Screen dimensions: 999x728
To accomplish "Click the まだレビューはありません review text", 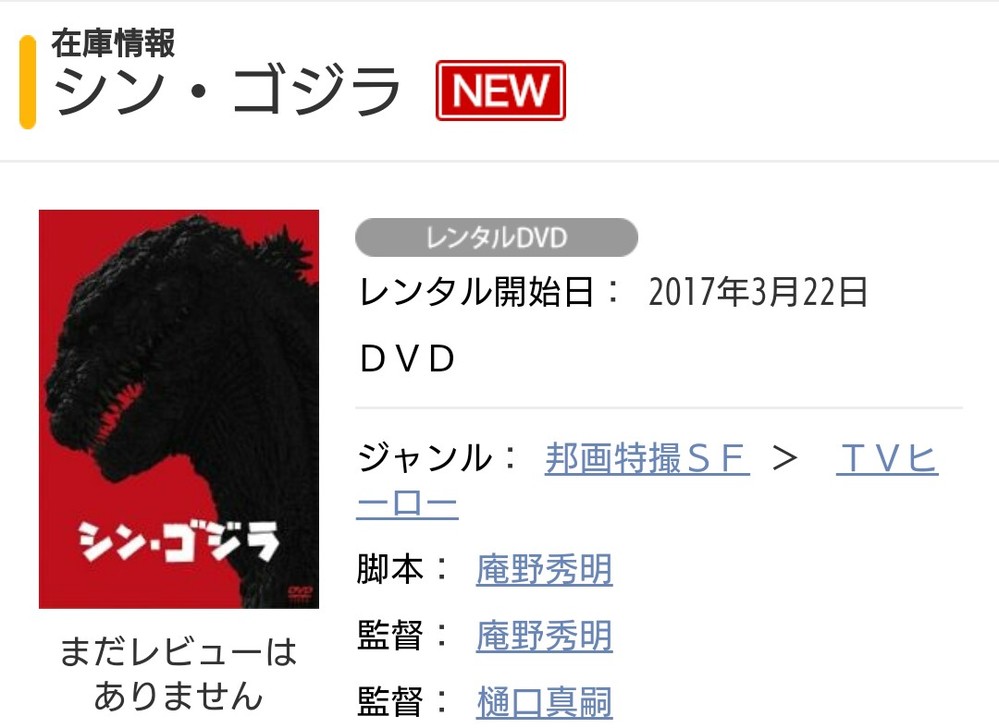I will (179, 673).
